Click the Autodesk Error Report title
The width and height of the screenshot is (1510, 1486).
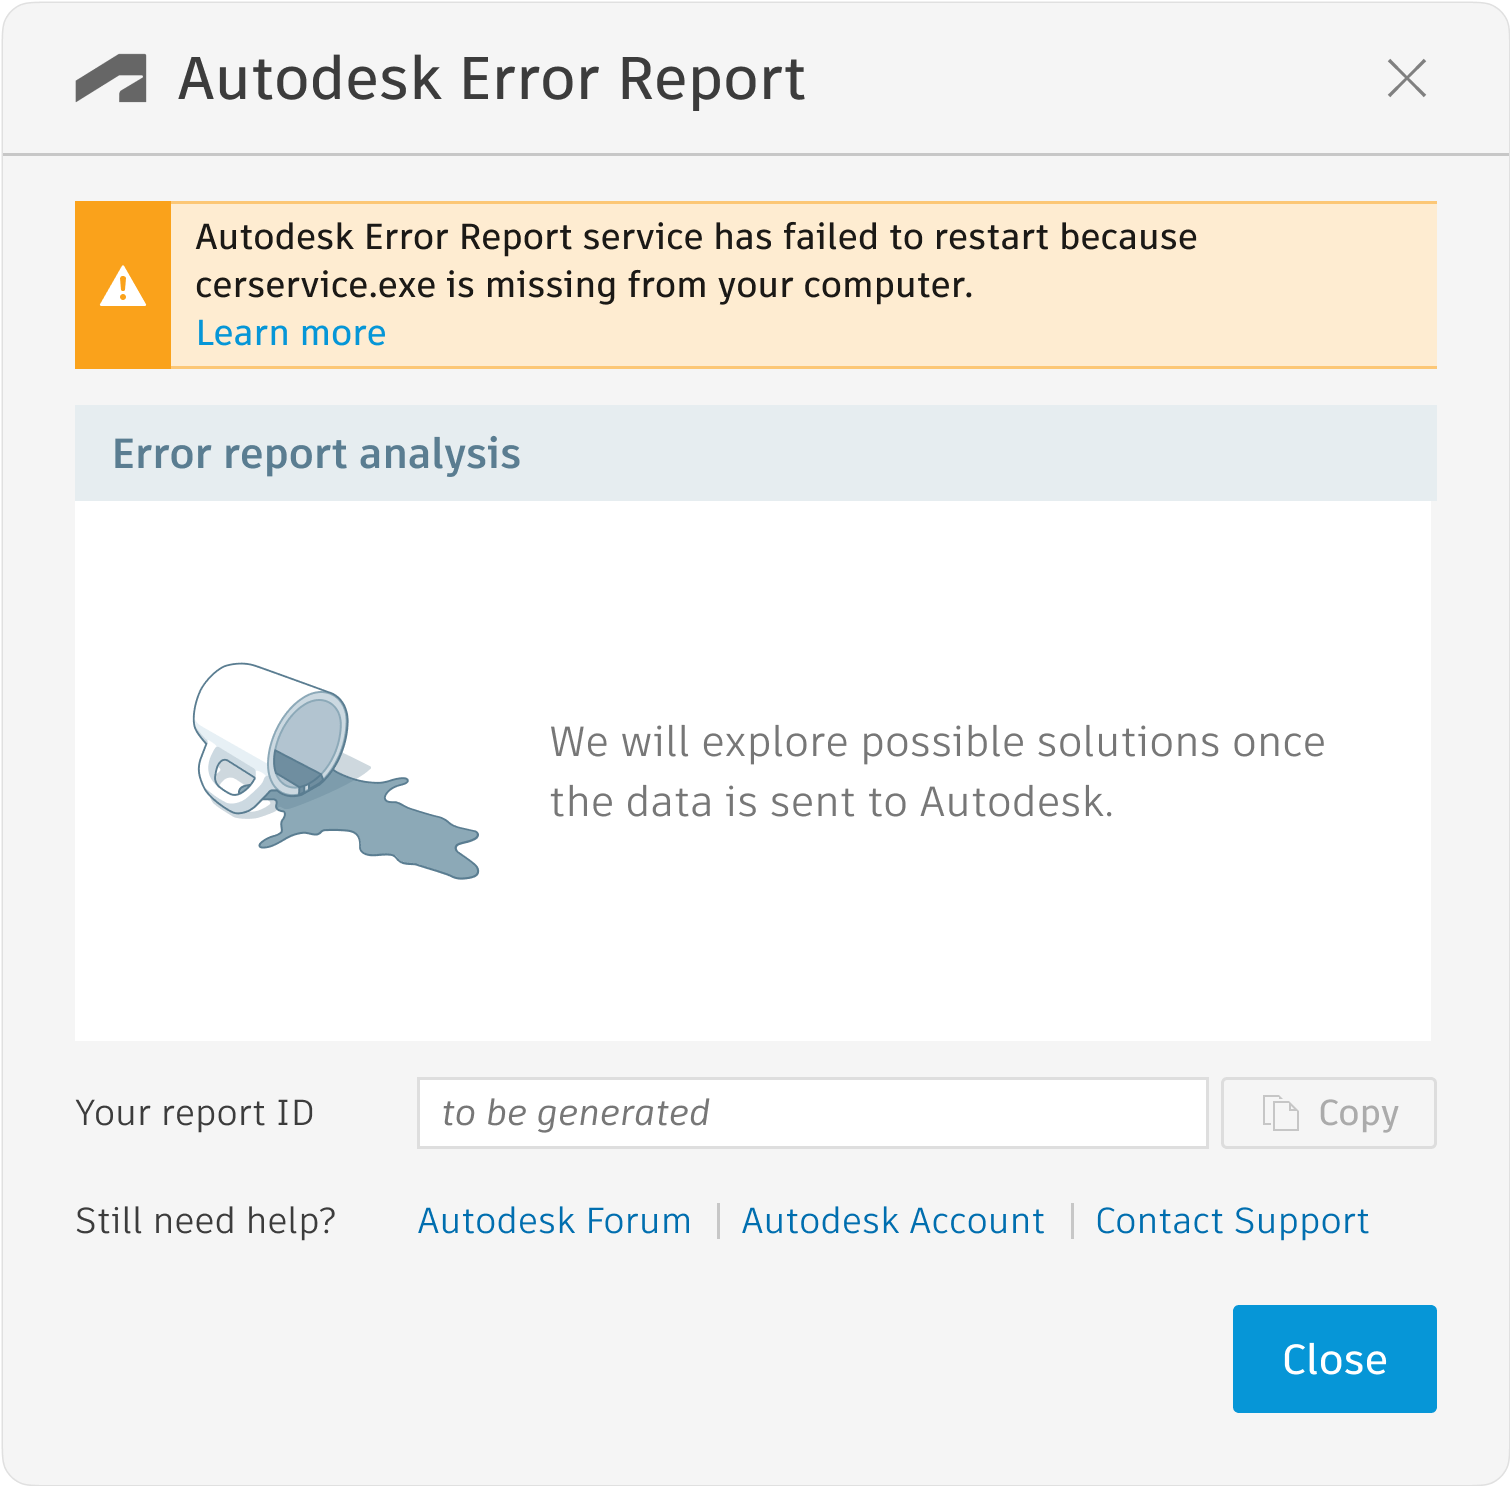[490, 79]
